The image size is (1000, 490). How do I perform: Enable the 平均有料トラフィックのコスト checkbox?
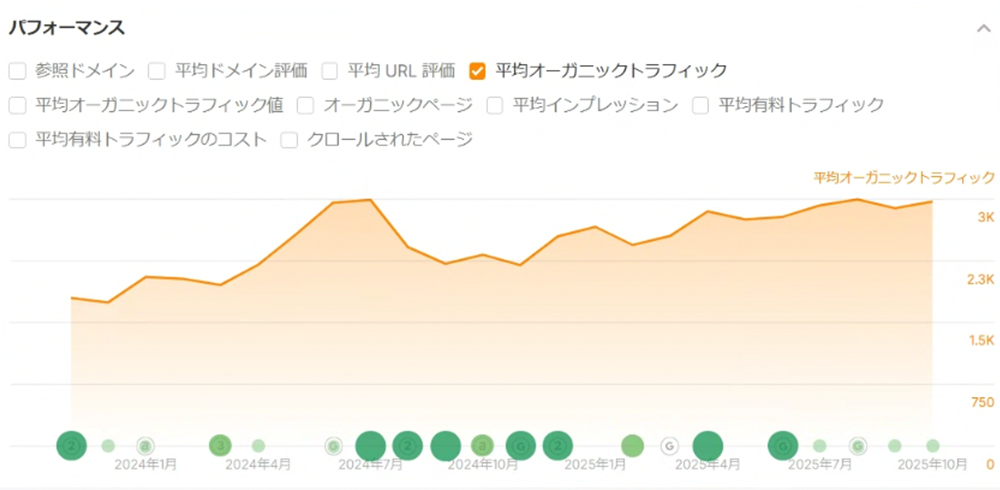tap(17, 140)
